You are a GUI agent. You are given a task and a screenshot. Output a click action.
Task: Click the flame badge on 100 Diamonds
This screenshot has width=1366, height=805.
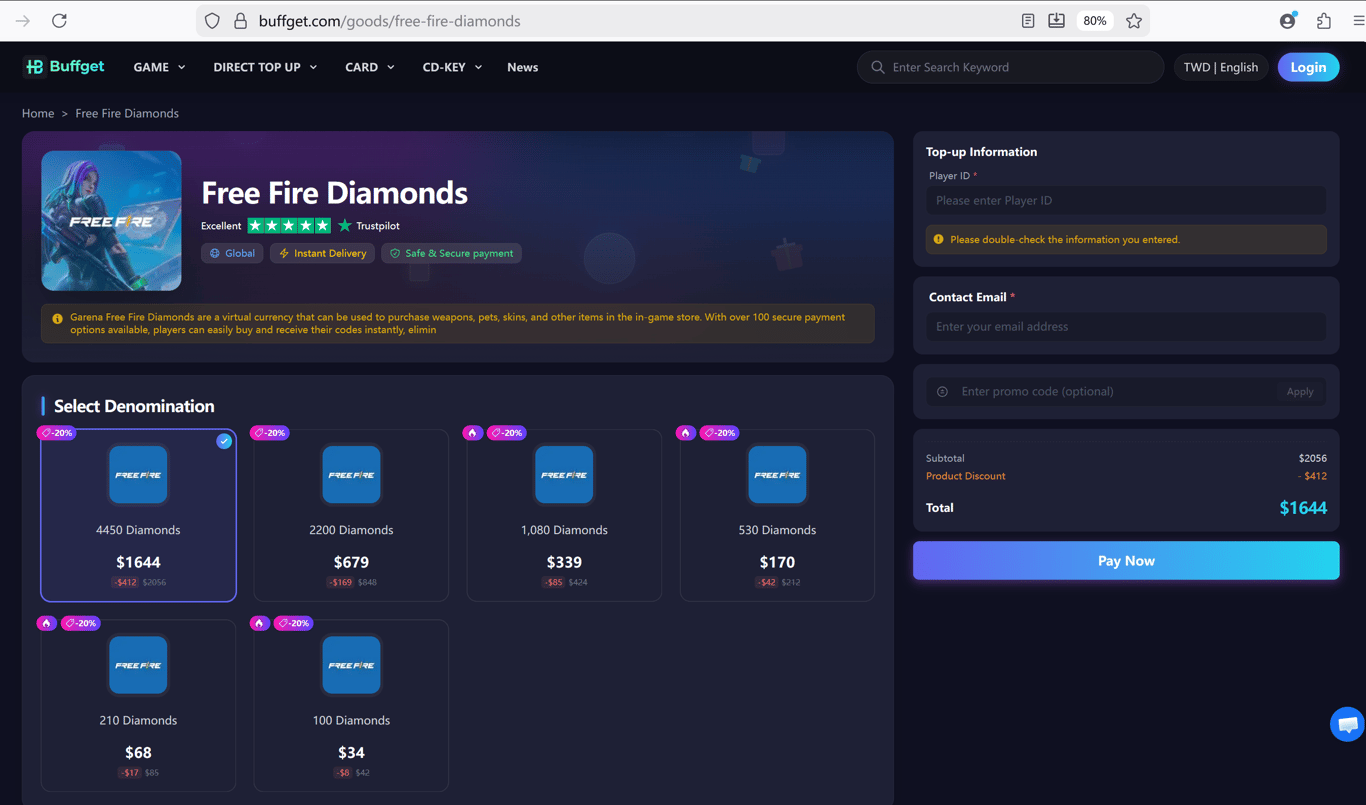point(259,623)
